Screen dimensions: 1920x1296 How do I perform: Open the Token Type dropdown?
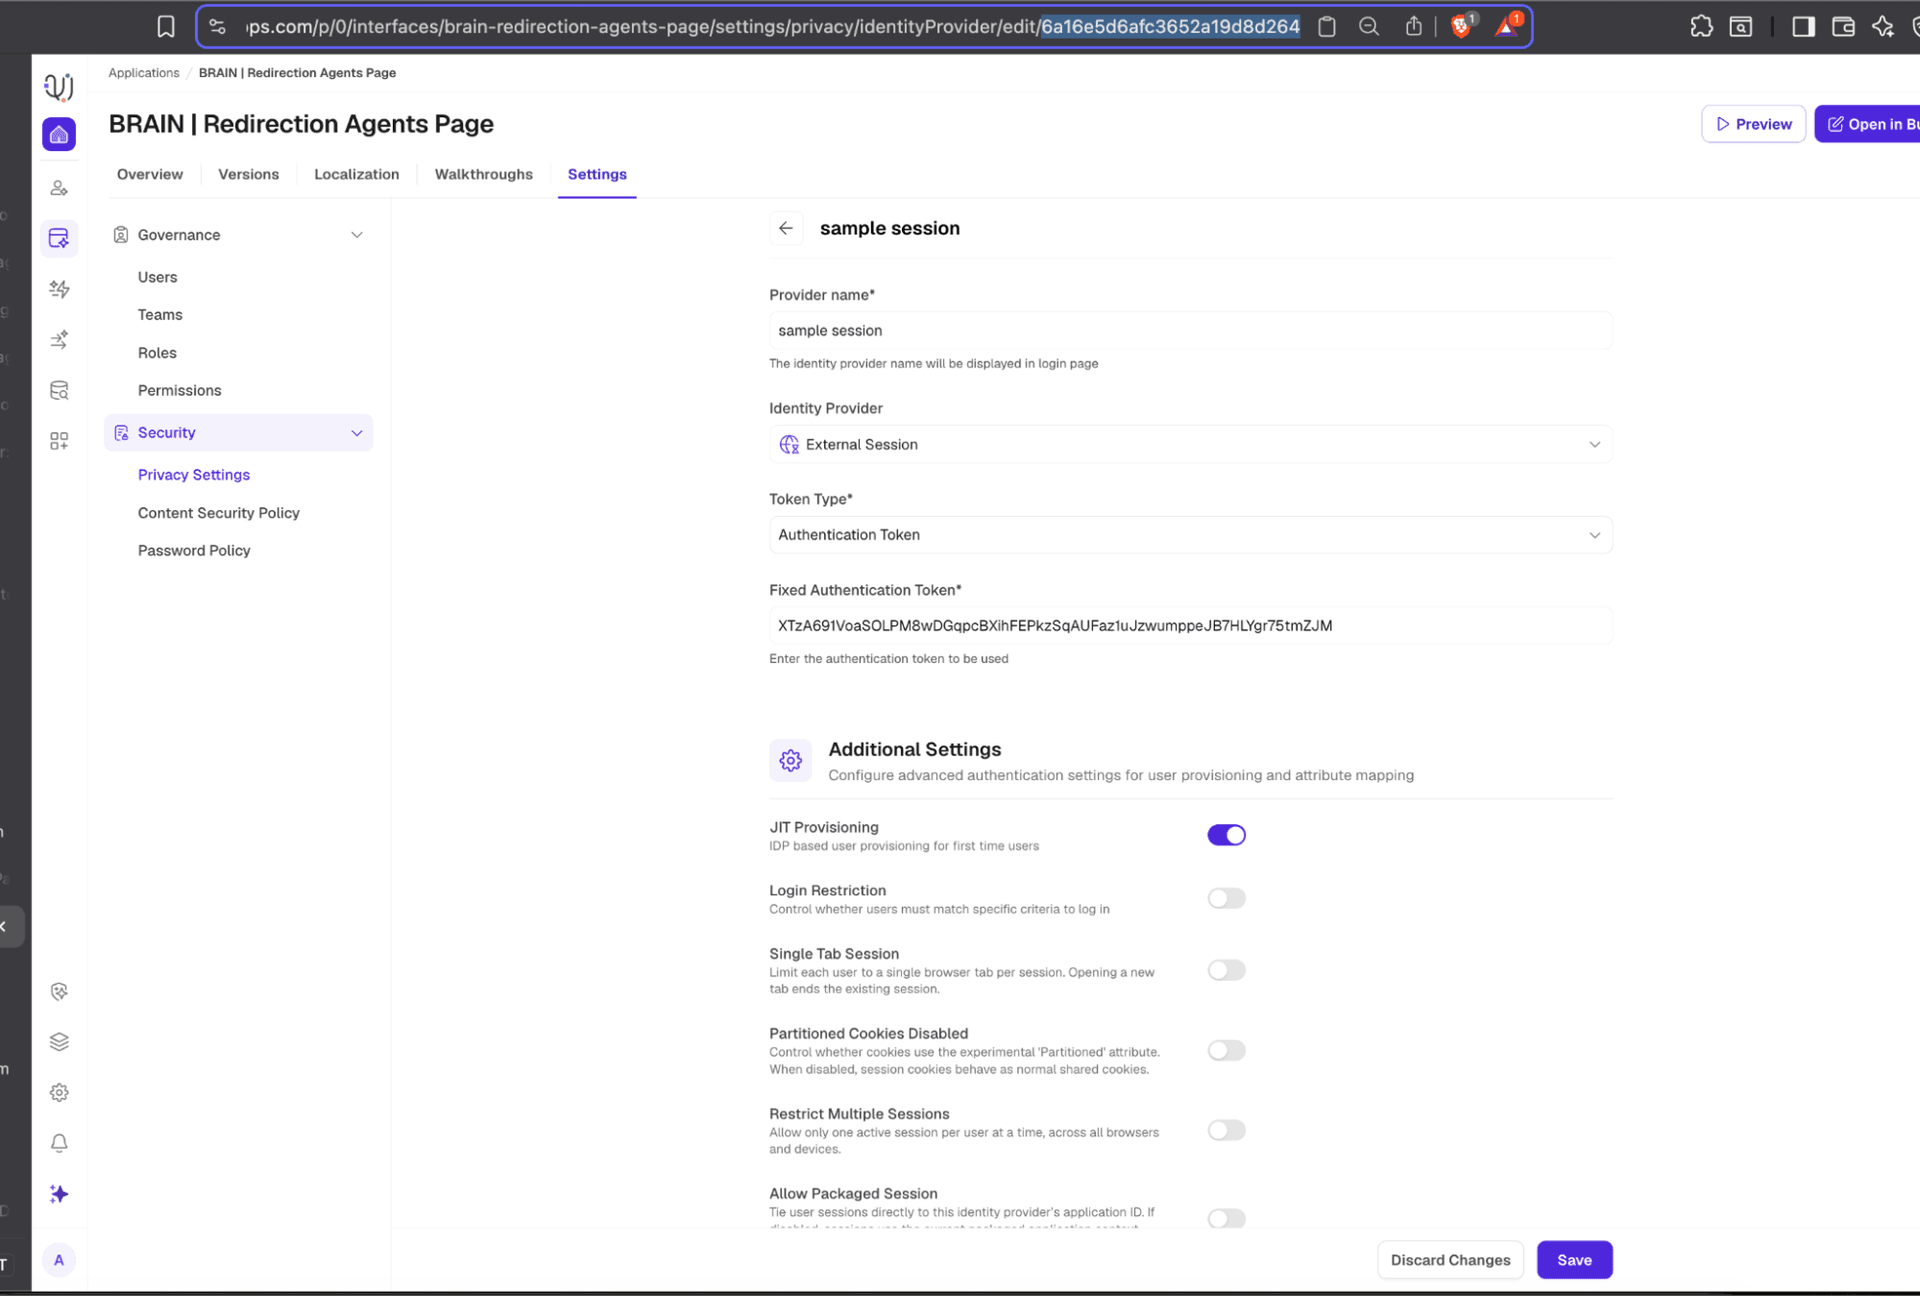point(1190,535)
